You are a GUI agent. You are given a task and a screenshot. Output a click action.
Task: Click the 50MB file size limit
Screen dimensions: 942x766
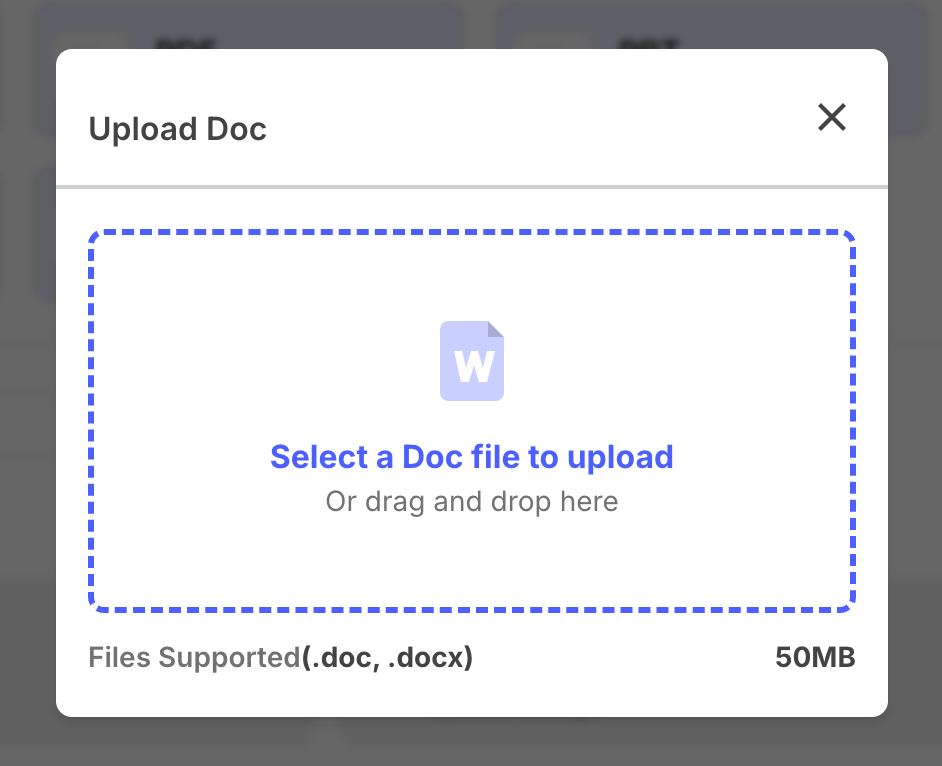(x=815, y=657)
